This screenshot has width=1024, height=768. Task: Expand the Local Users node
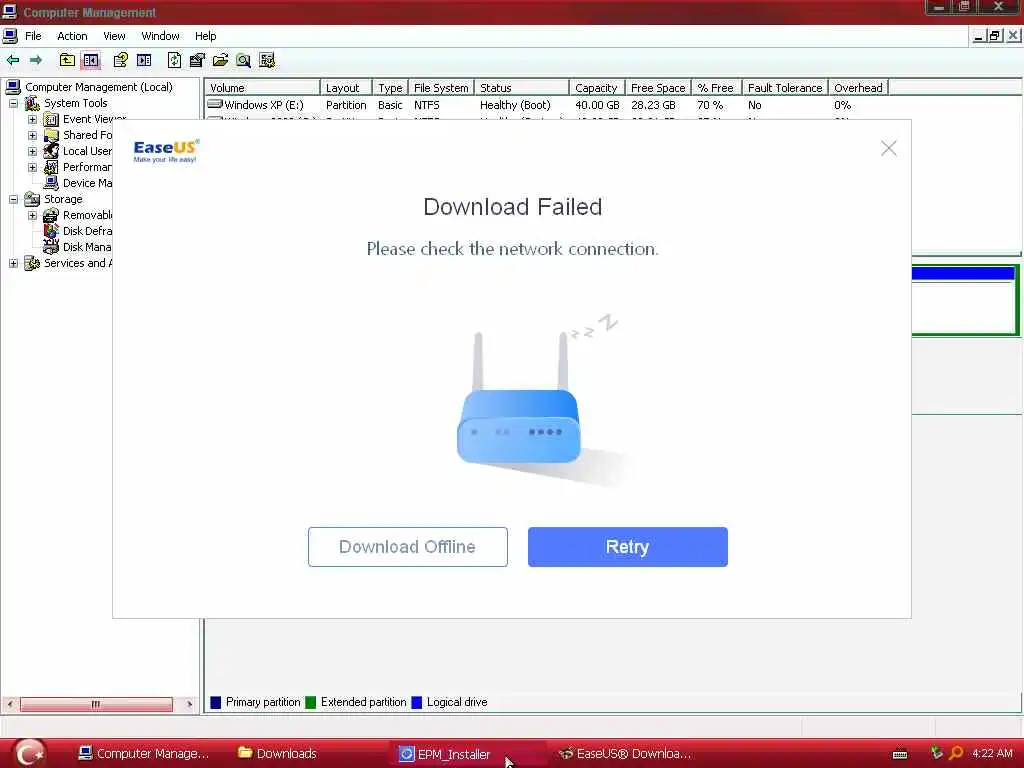point(32,152)
